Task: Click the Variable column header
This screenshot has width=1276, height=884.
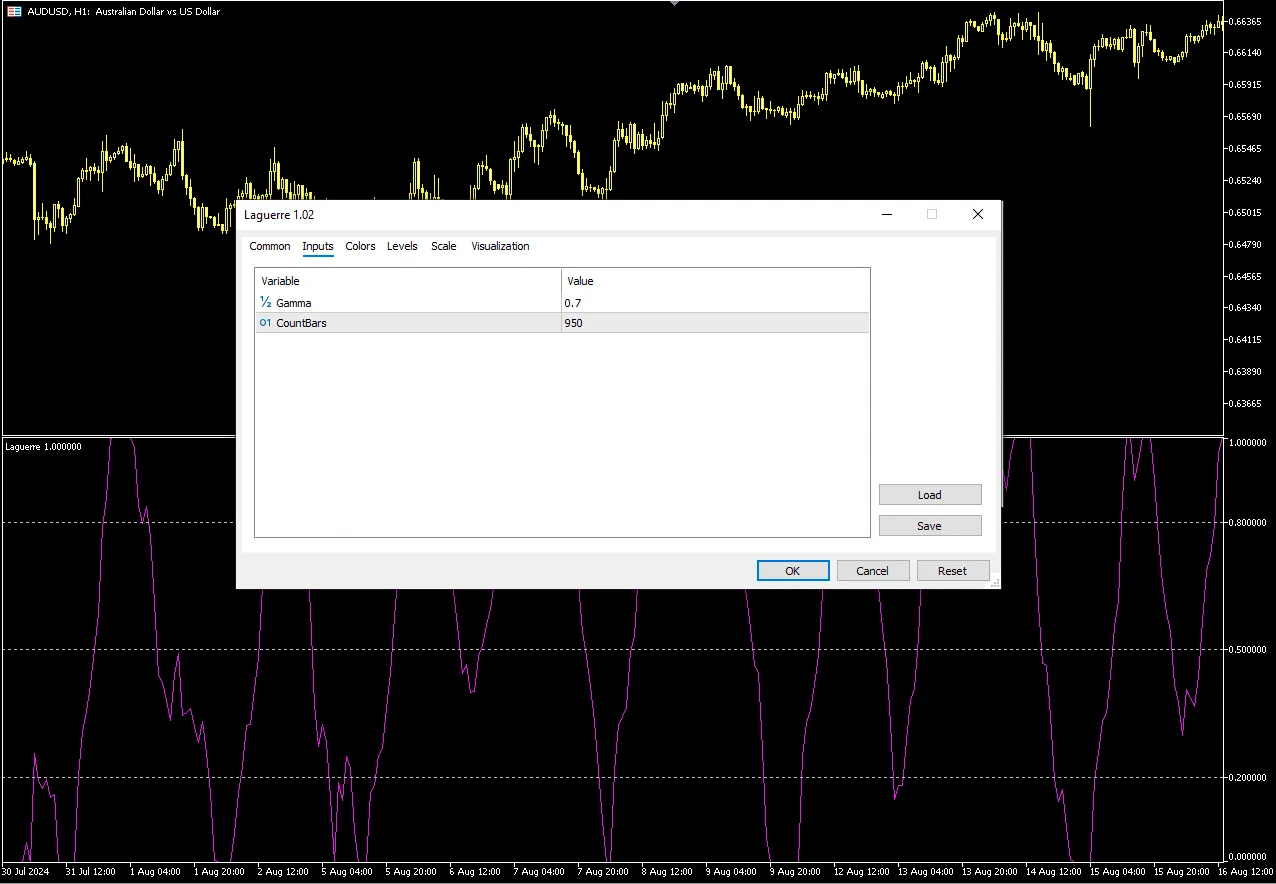Action: click(408, 281)
